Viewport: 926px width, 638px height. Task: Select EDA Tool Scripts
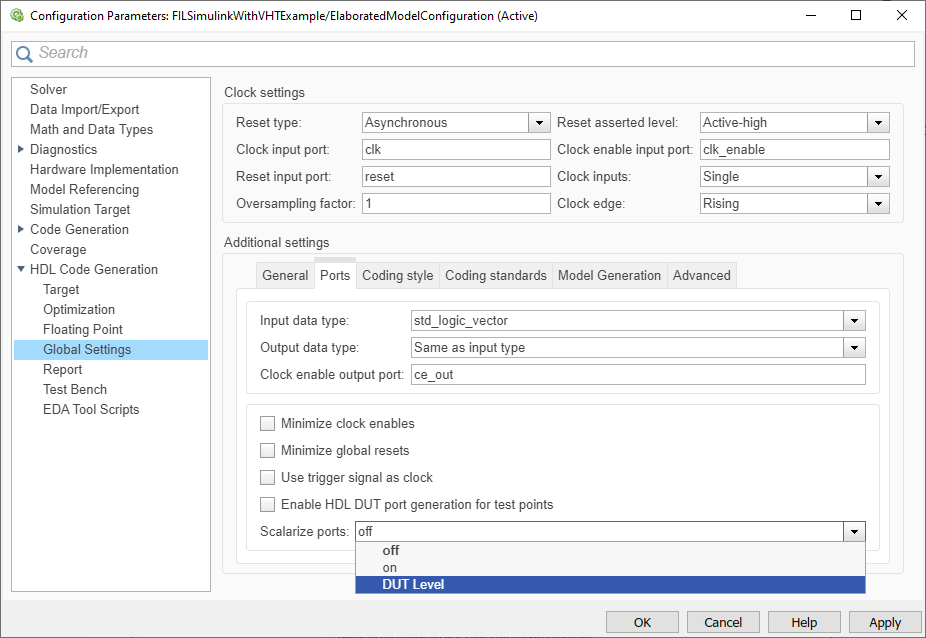91,409
